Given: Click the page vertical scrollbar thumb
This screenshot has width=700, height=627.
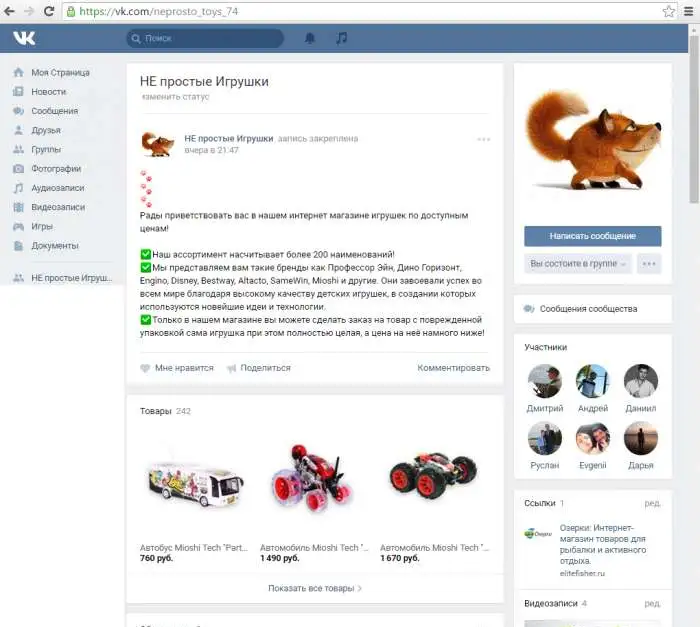Looking at the screenshot, I should pos(693,118).
